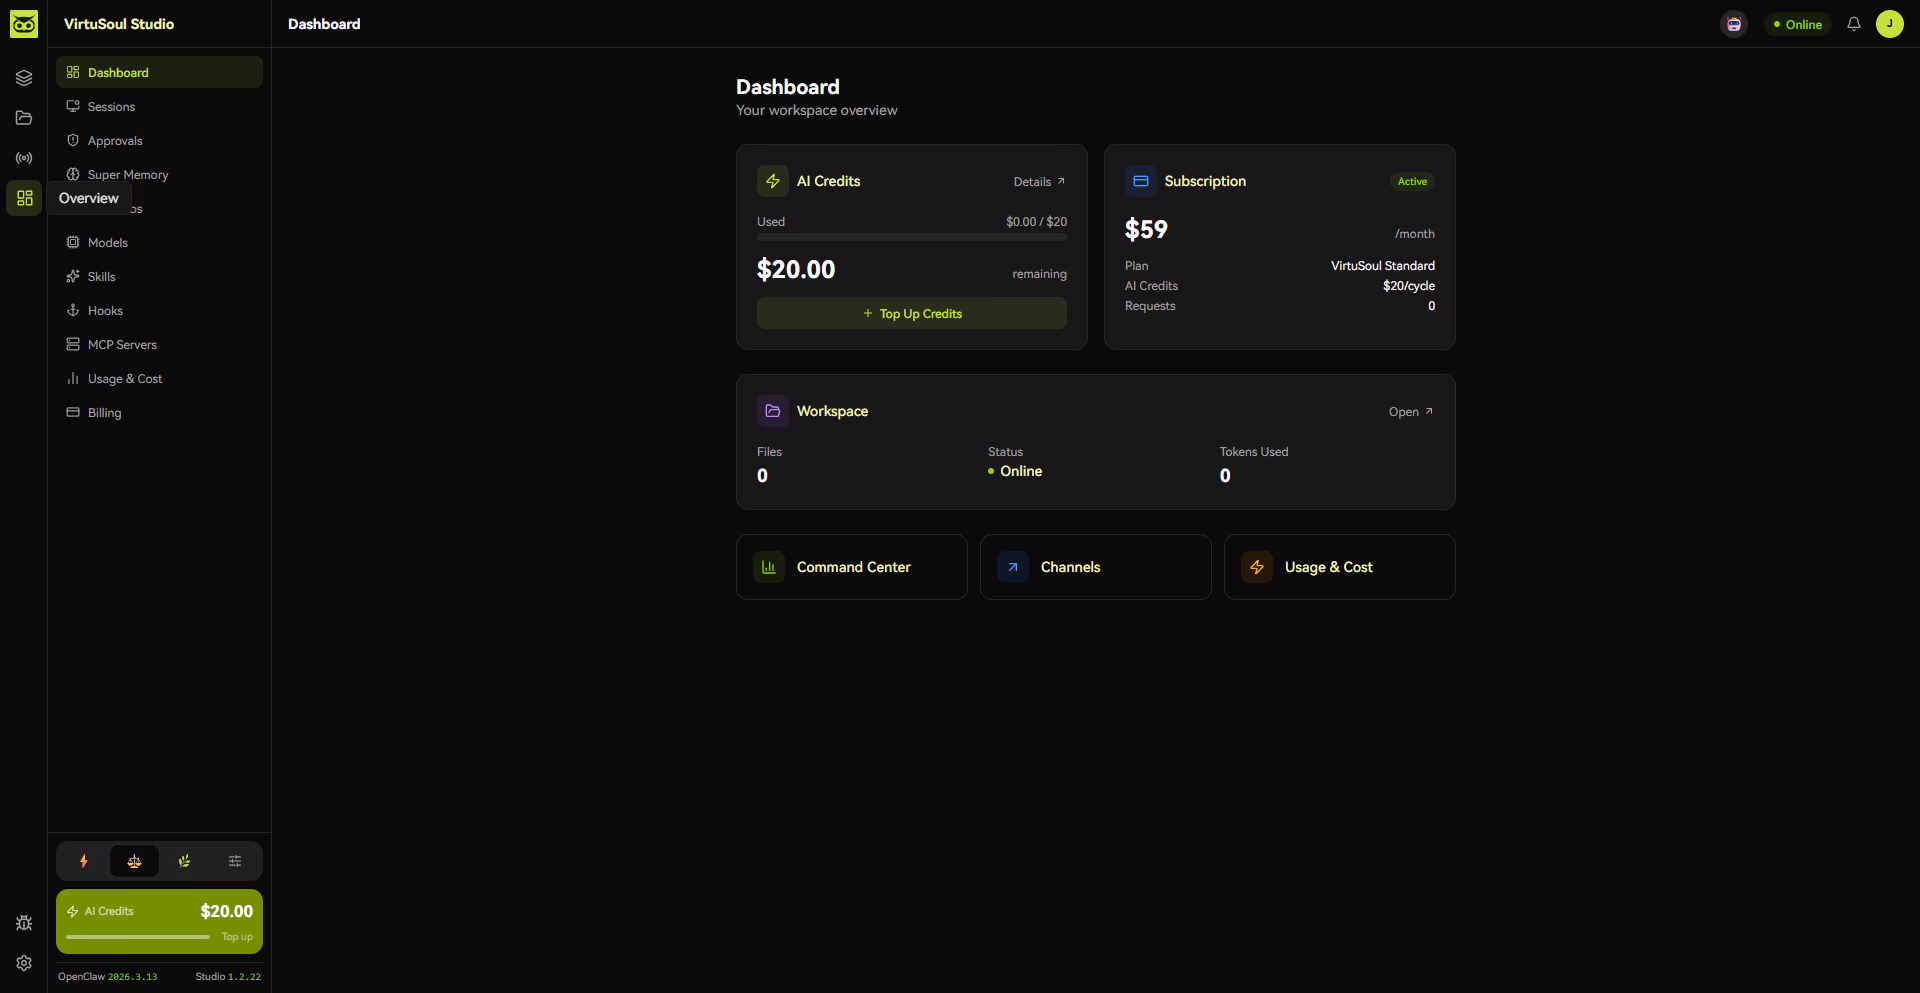Open Billing in the sidebar
Viewport: 1920px width, 993px height.
pyautogui.click(x=159, y=412)
